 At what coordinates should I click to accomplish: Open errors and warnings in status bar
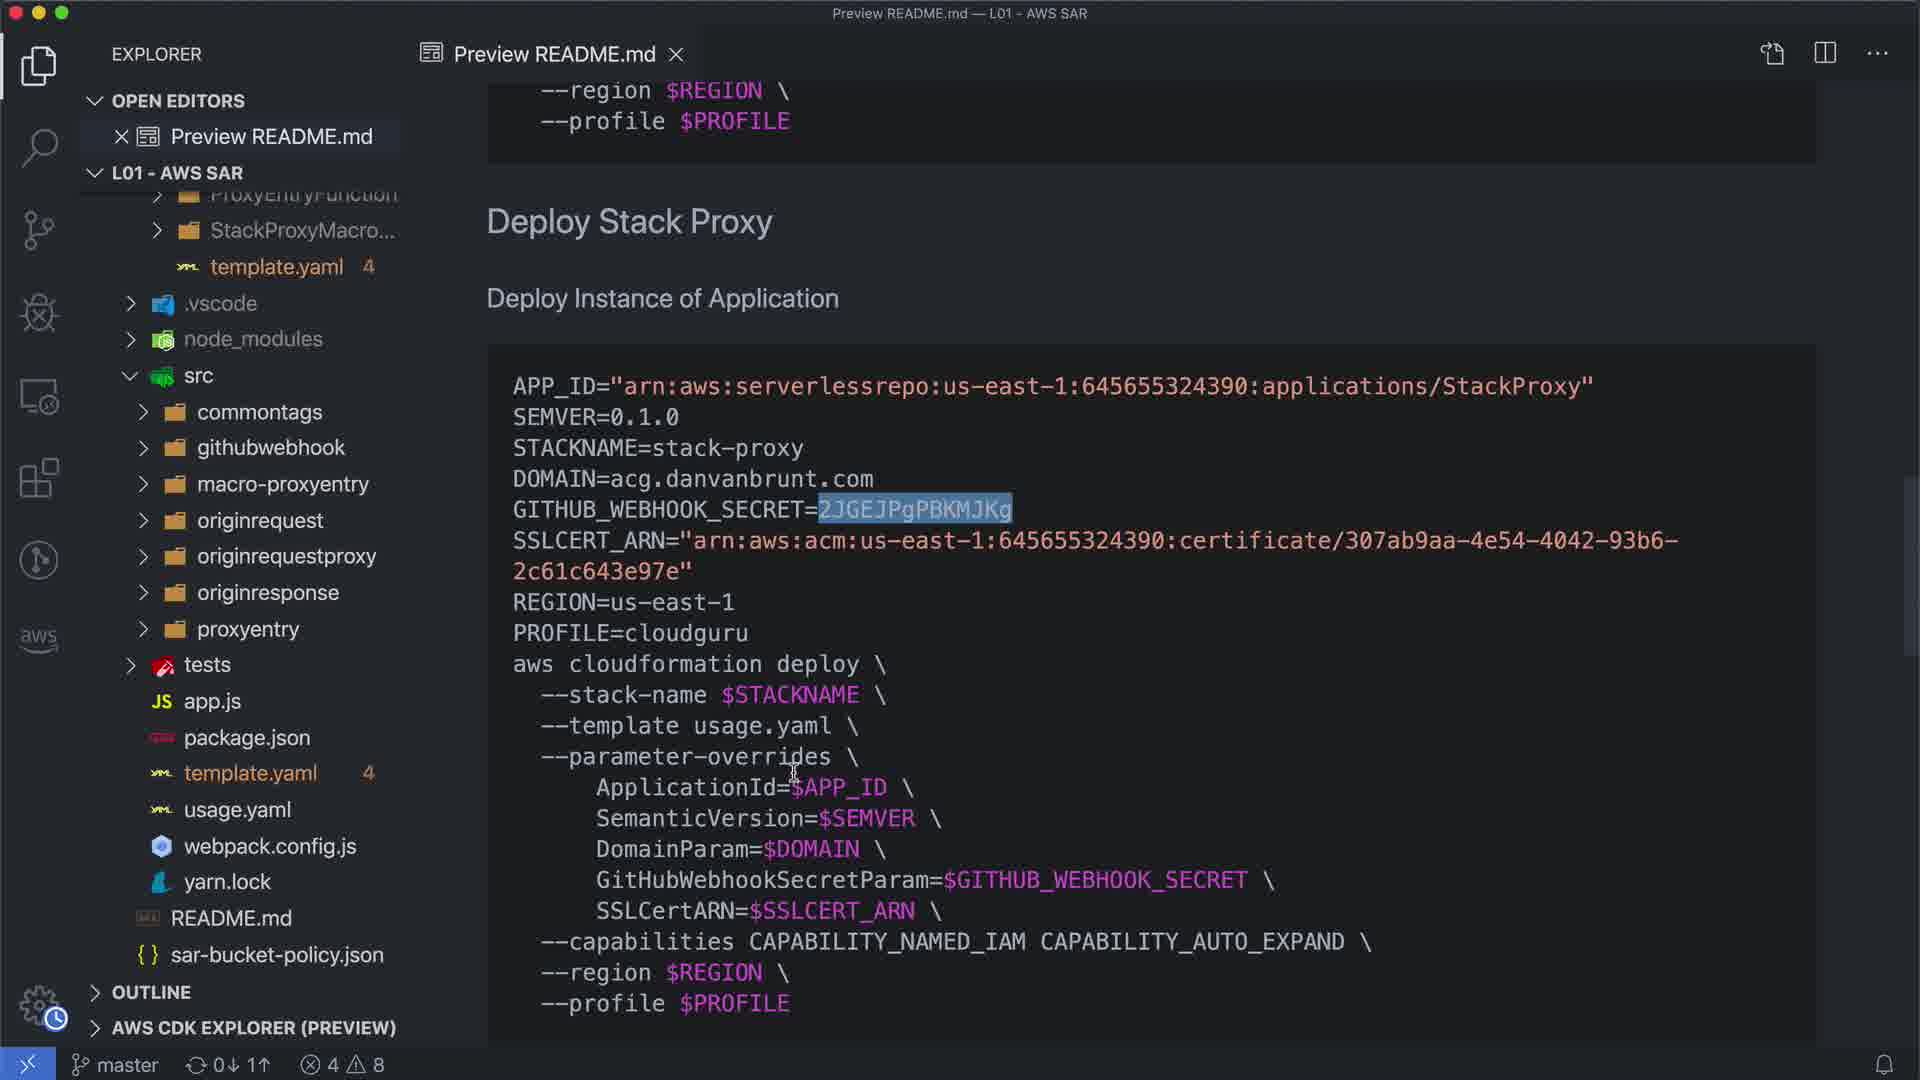(x=342, y=1065)
